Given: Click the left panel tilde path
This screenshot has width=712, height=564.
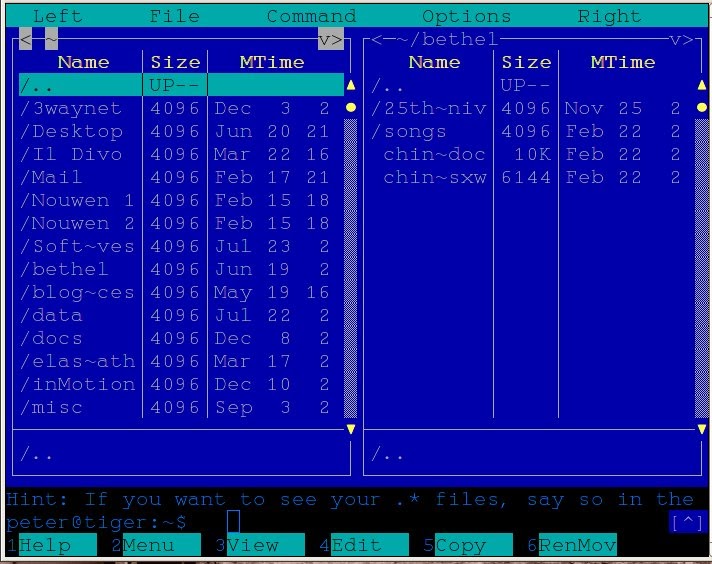Looking at the screenshot, I should tap(51, 39).
